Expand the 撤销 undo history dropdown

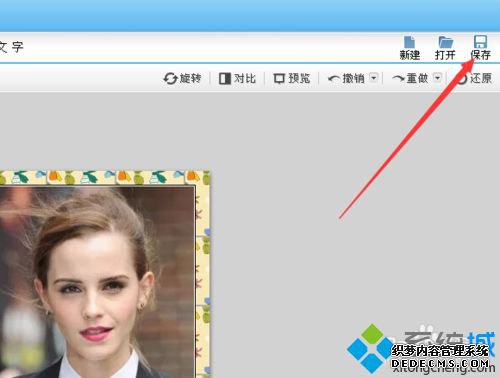click(x=374, y=78)
